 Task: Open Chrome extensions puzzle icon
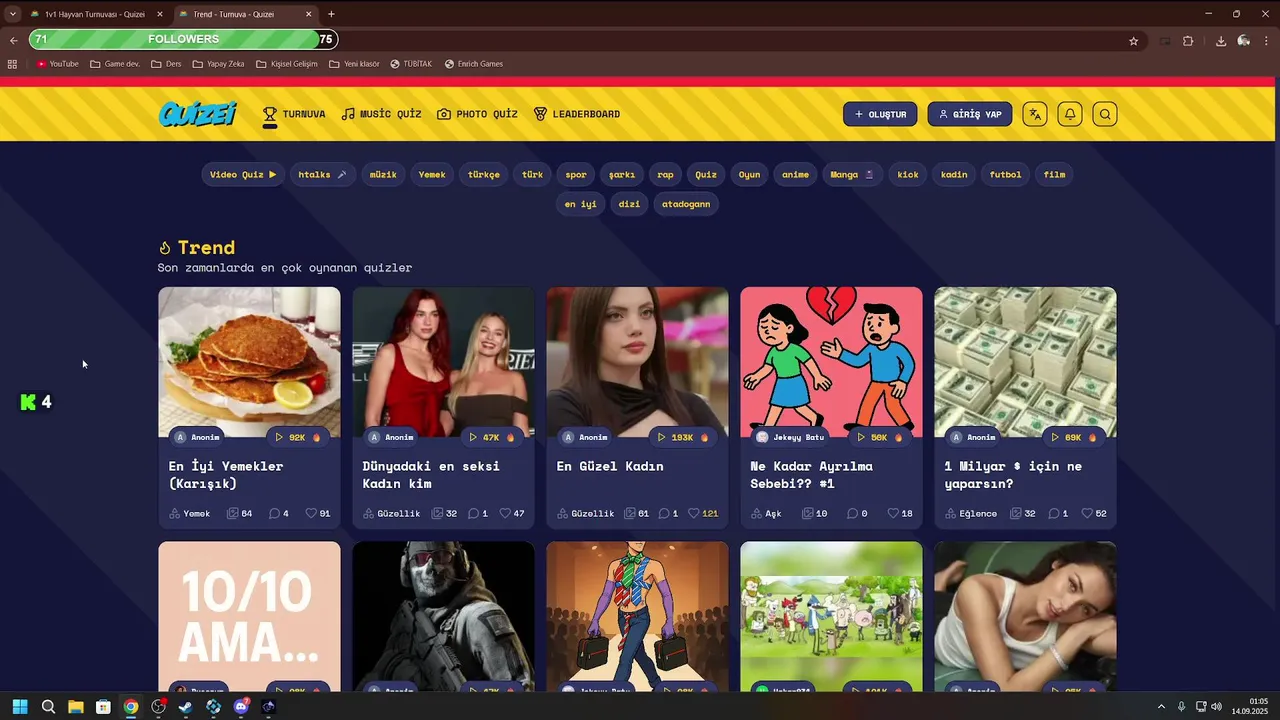pyautogui.click(x=1188, y=41)
